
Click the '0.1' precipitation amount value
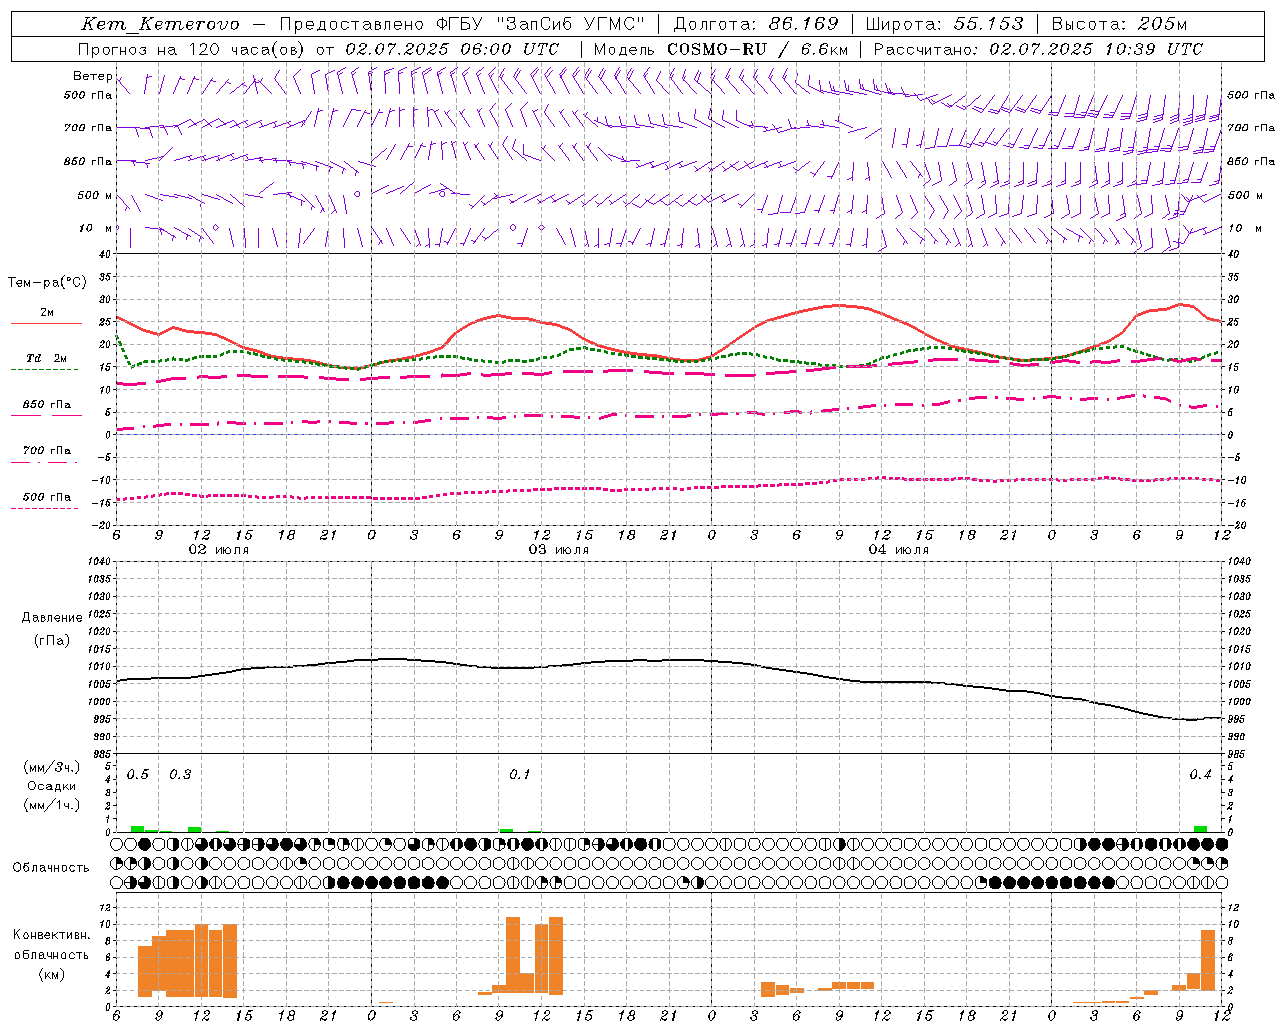click(520, 775)
